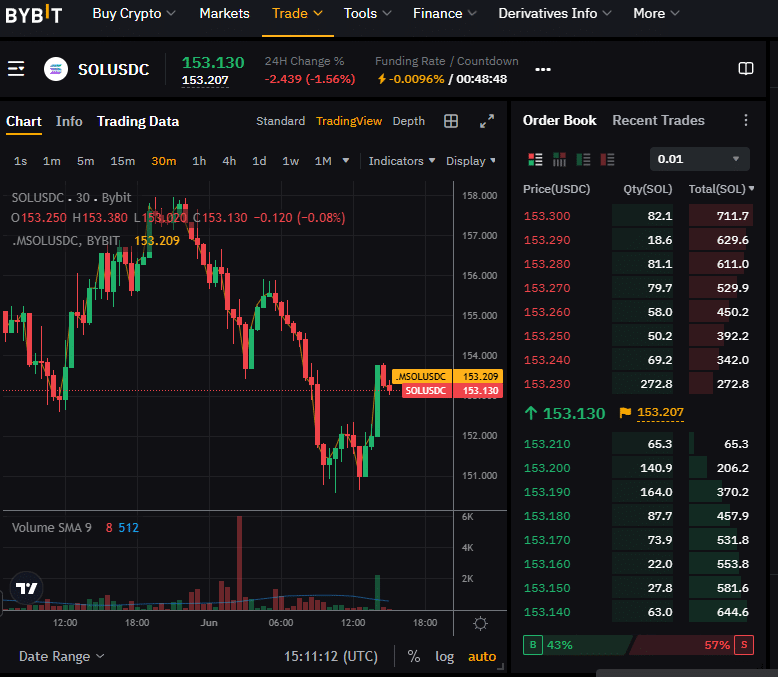
Task: Select the 15m timeframe
Action: (123, 161)
